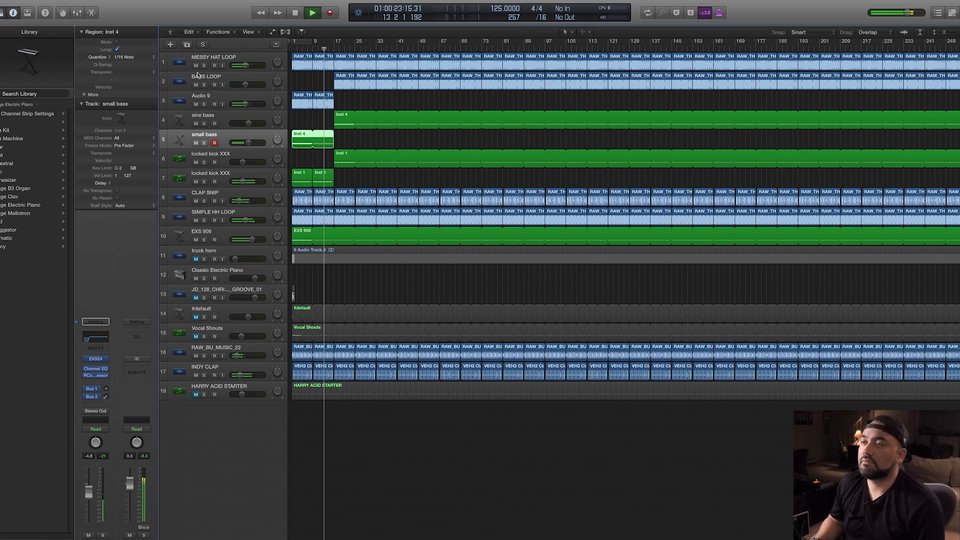Image resolution: width=960 pixels, height=540 pixels.
Task: Open the EXS24 instrument slot
Action: 96,359
